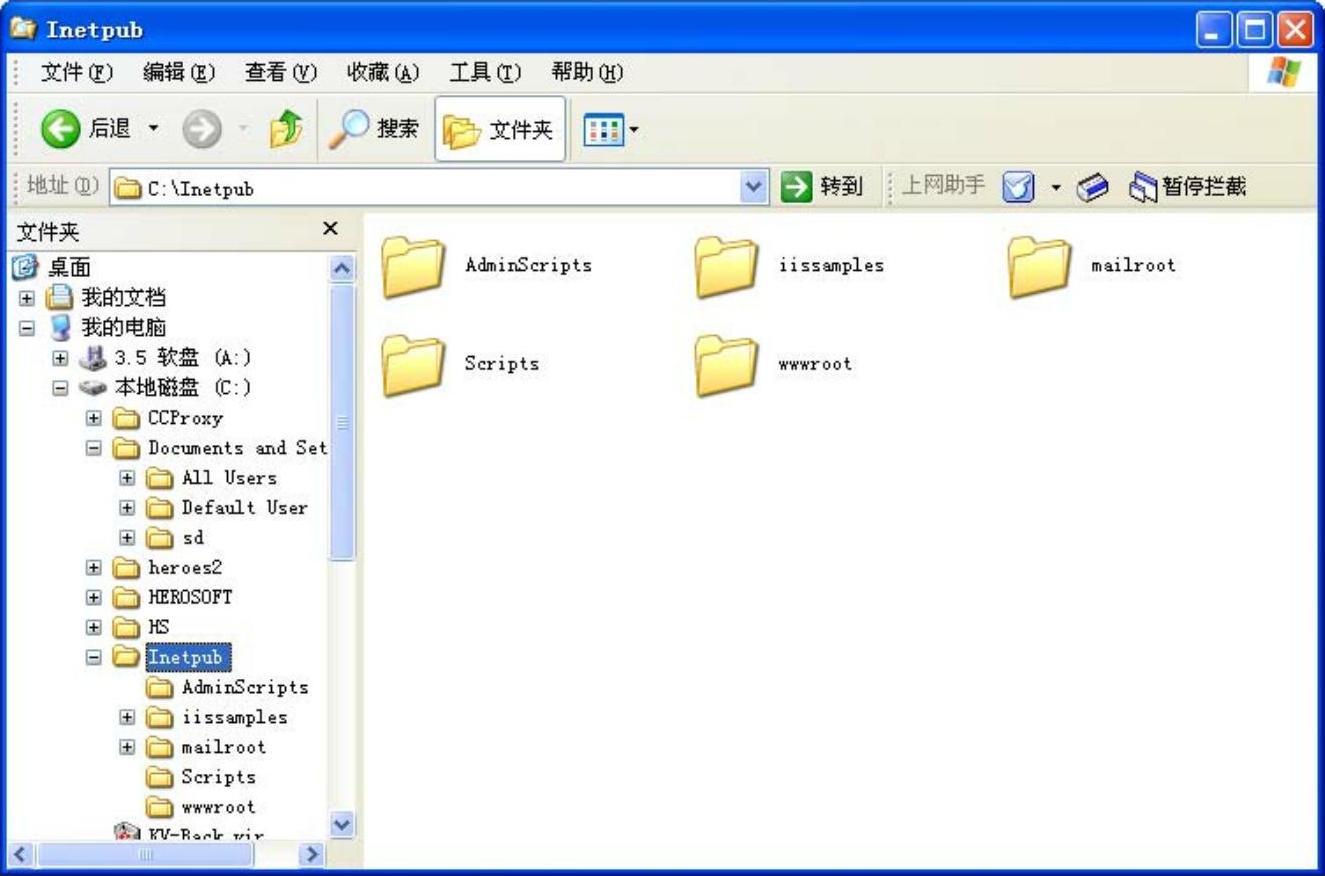1325x876 pixels.
Task: Click the Forward arrow icon
Action: pyautogui.click(x=203, y=129)
